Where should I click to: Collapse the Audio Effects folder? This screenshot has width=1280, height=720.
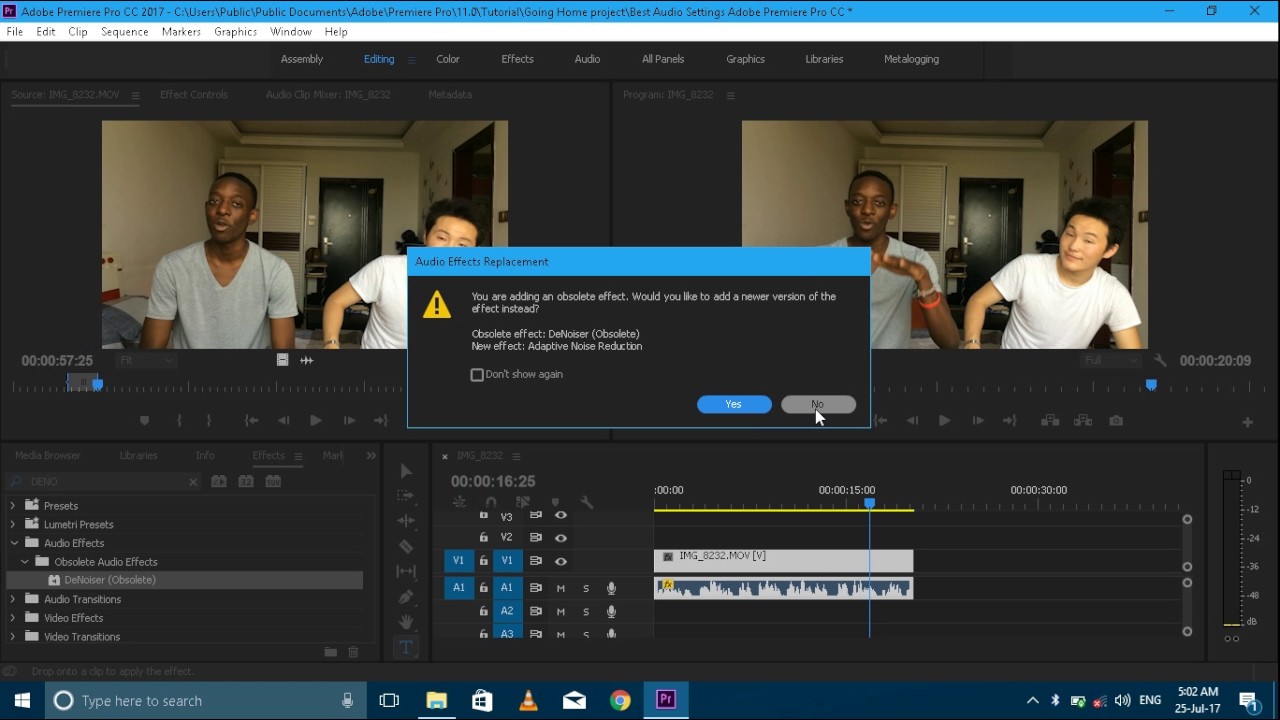pos(13,543)
